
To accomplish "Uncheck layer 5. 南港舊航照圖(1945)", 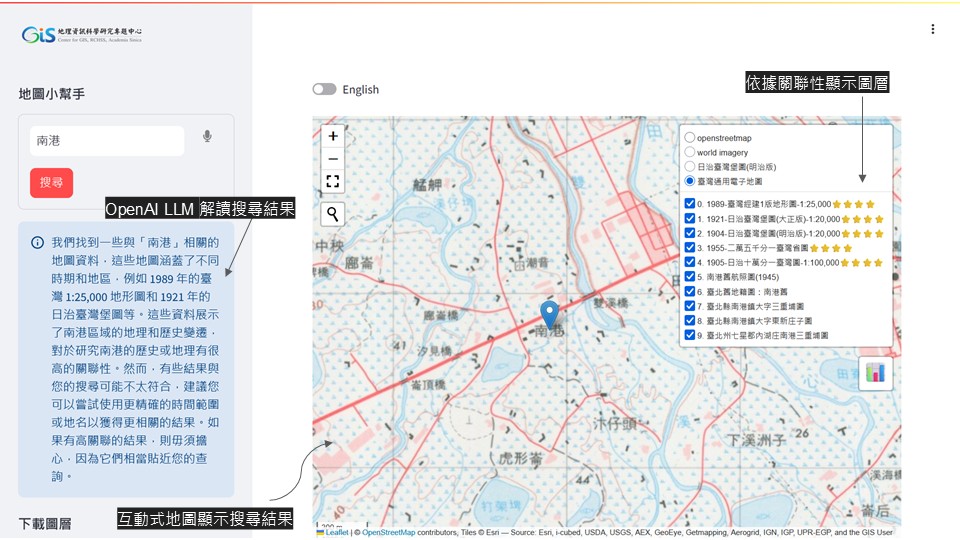I will pos(690,277).
